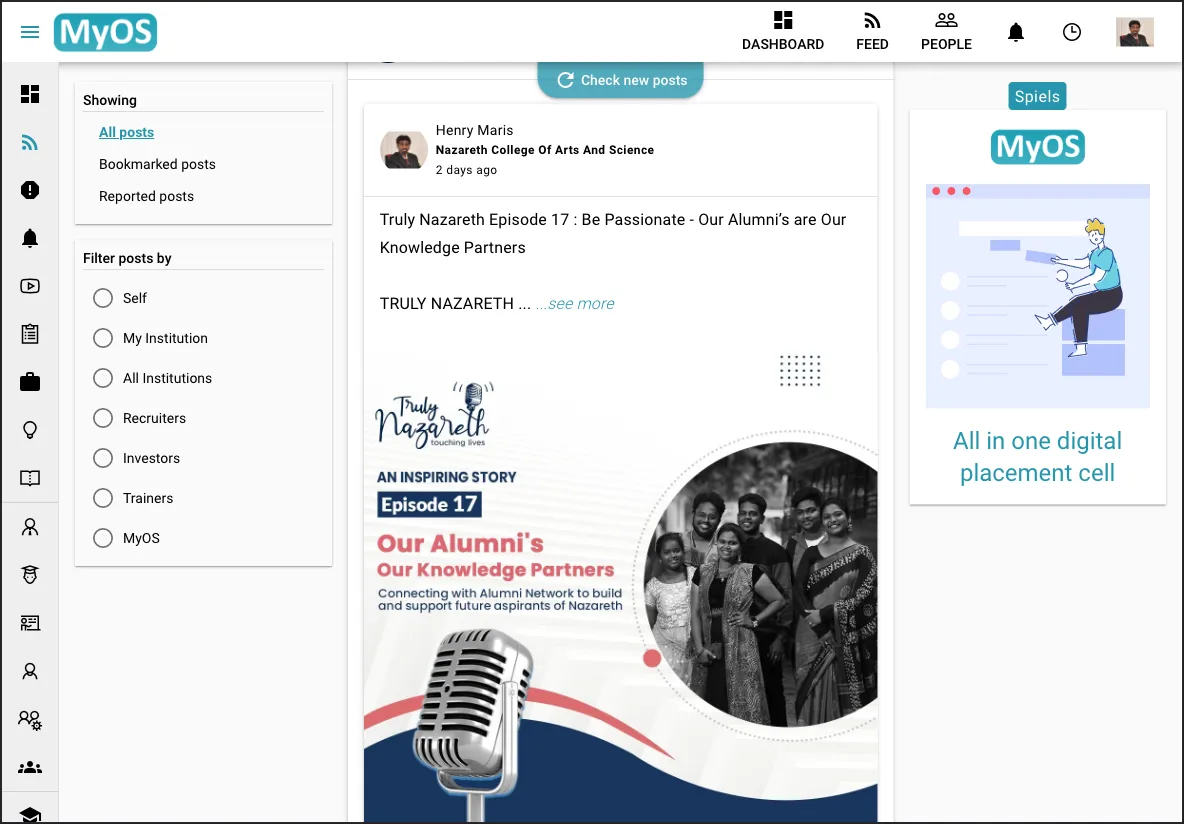Screen dimensions: 1184x824
Task: Click the MyOS logo in header
Action: point(106,32)
